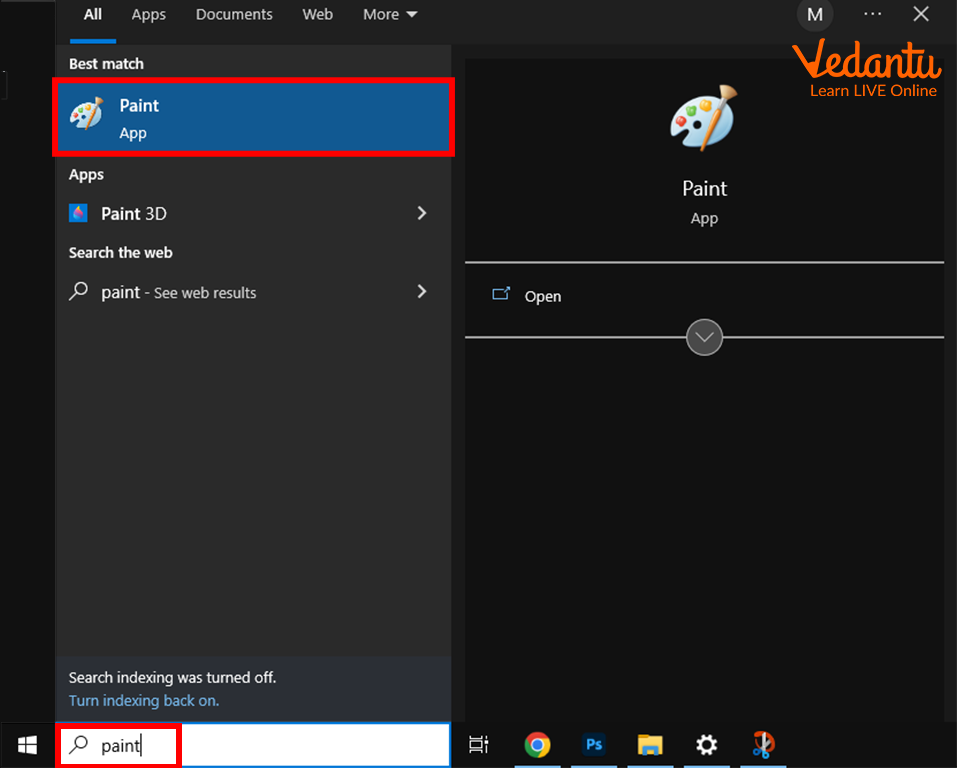
Task: Open the Snipping tool taskbar icon
Action: [763, 745]
